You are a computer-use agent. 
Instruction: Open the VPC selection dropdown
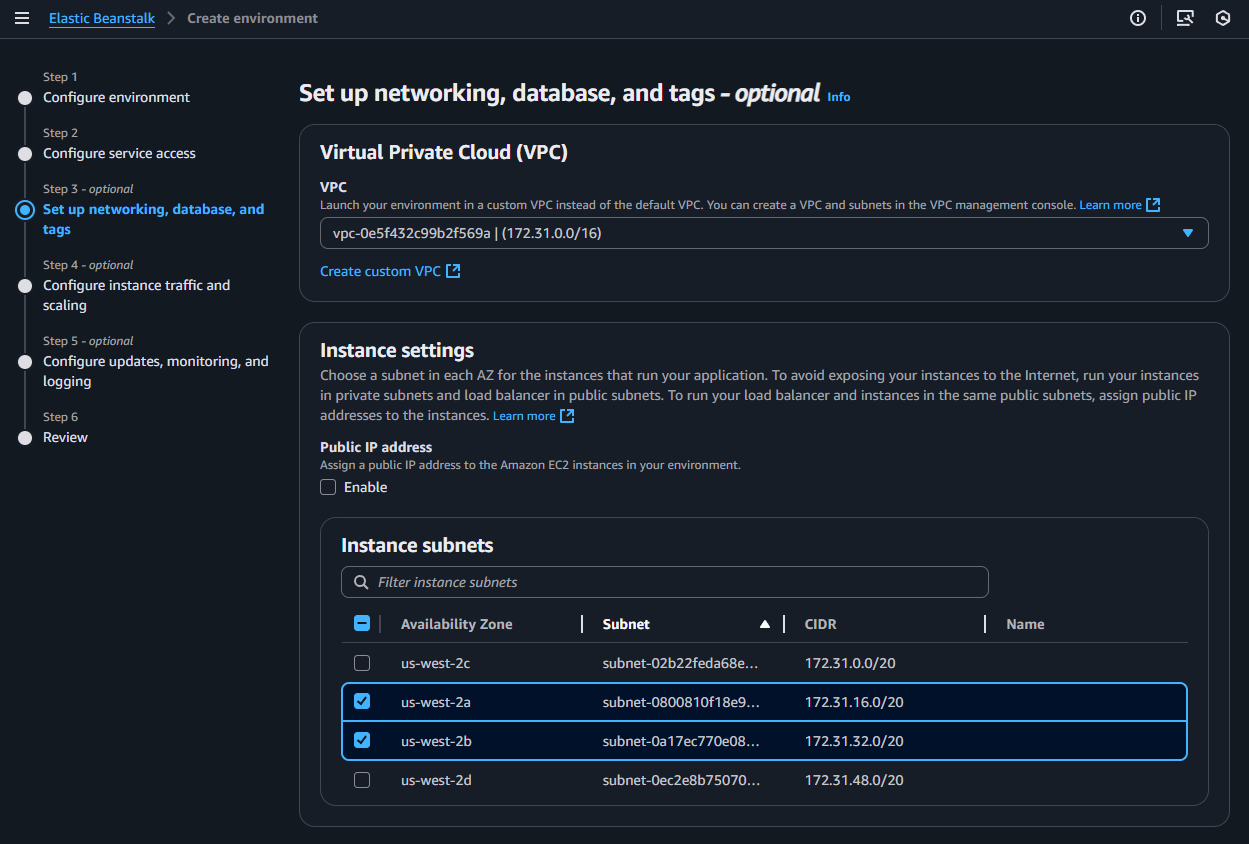(x=764, y=233)
